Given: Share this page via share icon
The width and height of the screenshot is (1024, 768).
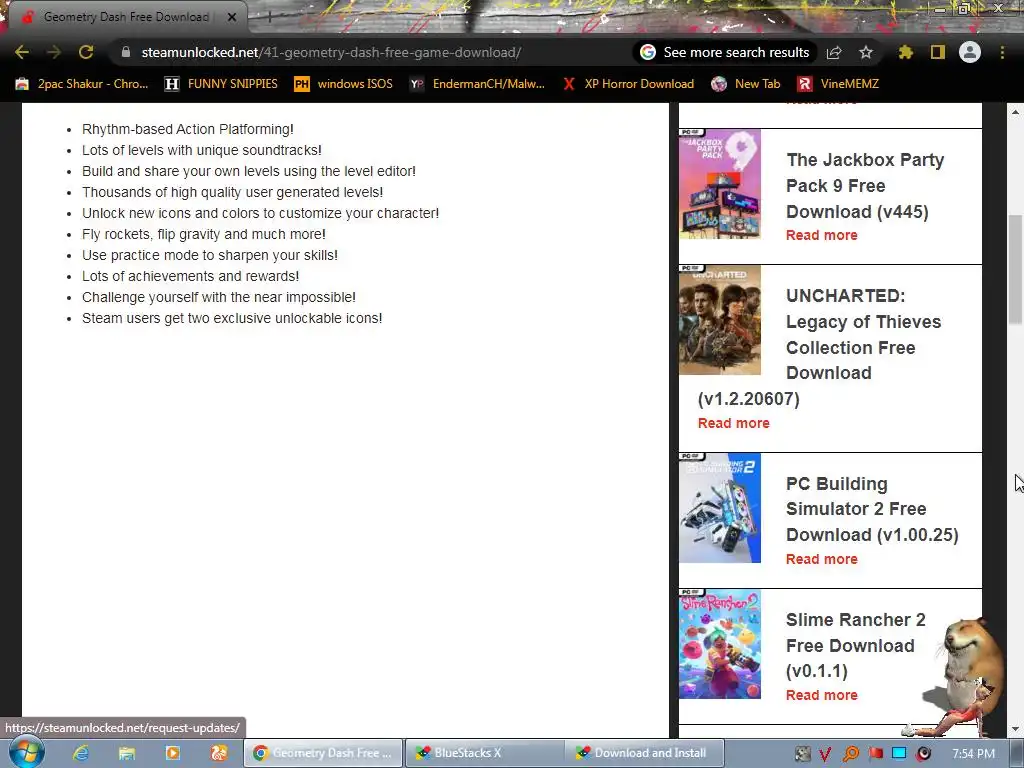Looking at the screenshot, I should 834,52.
